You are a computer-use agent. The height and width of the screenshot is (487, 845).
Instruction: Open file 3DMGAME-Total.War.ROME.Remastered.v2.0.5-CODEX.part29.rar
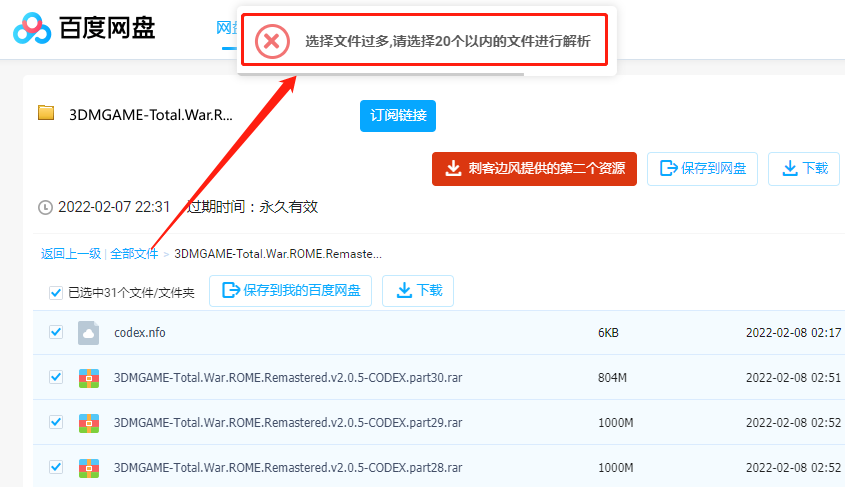point(288,422)
